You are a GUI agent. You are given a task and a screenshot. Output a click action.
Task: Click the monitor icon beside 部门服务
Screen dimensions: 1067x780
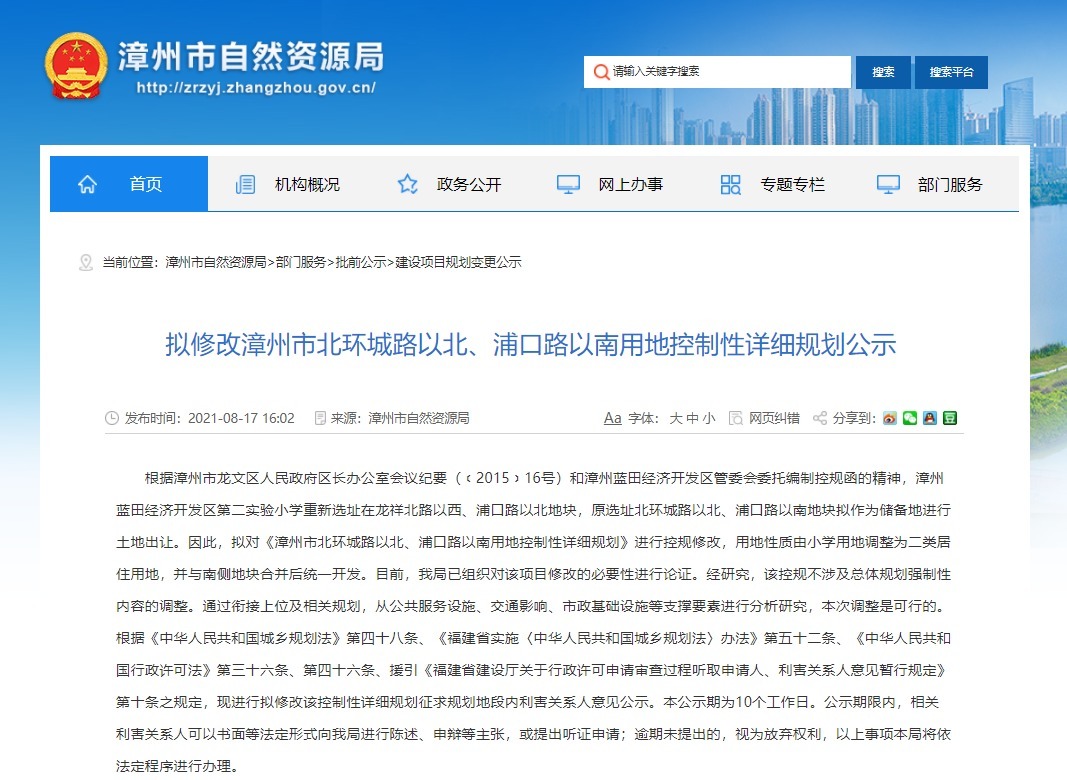click(888, 184)
